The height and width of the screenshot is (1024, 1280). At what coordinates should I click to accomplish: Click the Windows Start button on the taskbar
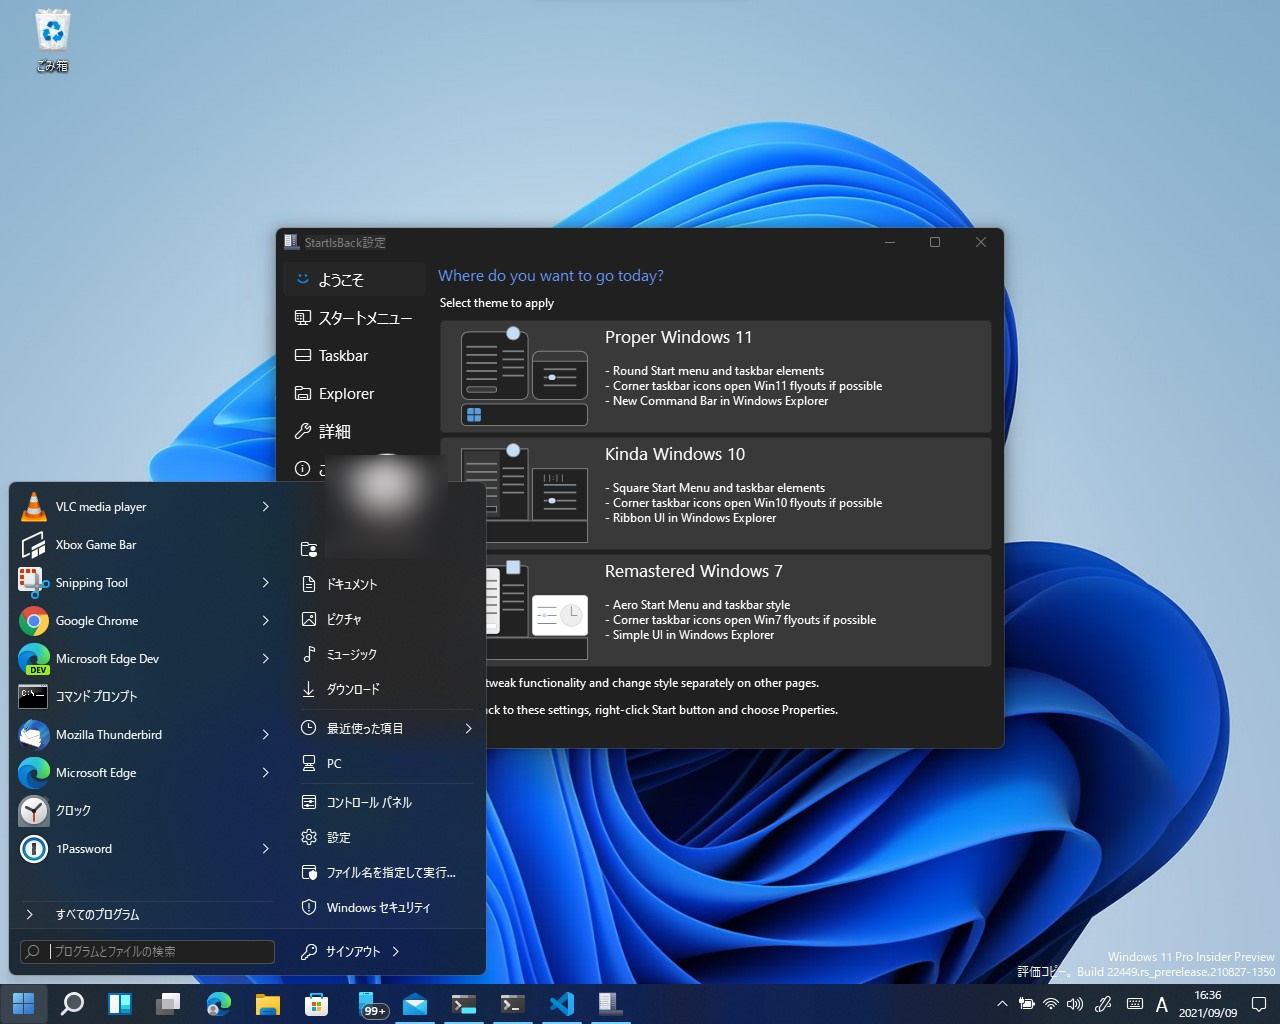(x=23, y=1003)
